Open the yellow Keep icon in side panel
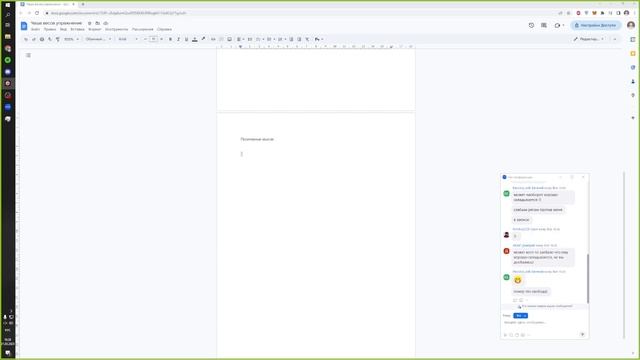The width and height of the screenshot is (640, 360). [x=633, y=53]
